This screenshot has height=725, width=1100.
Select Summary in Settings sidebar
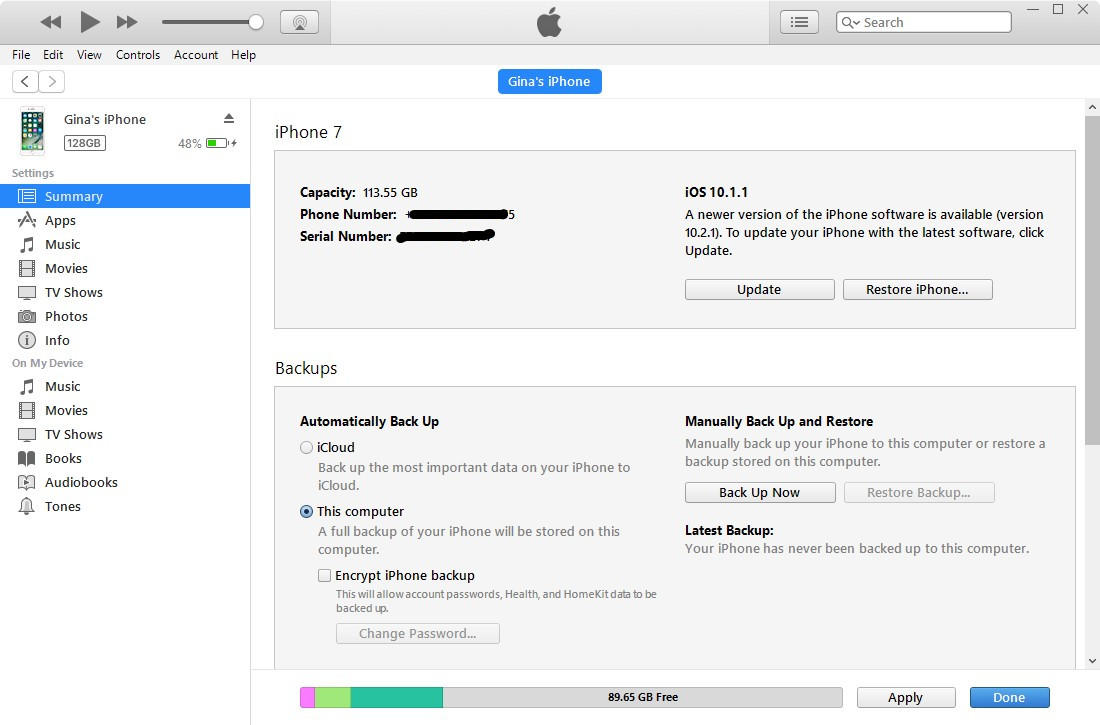tap(125, 196)
